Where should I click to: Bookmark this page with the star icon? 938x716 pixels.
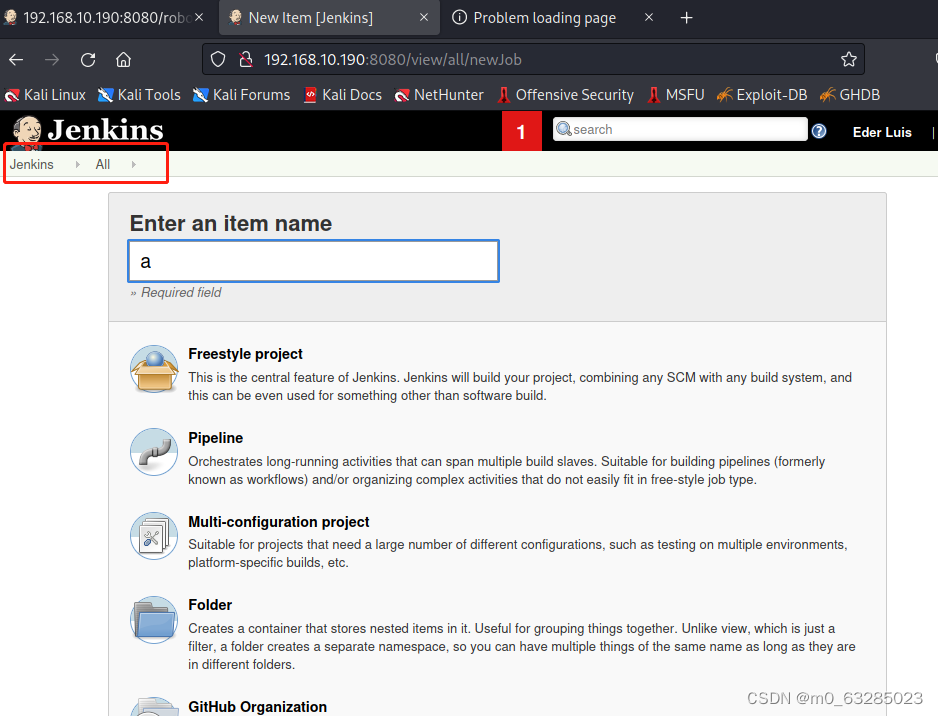tap(848, 59)
